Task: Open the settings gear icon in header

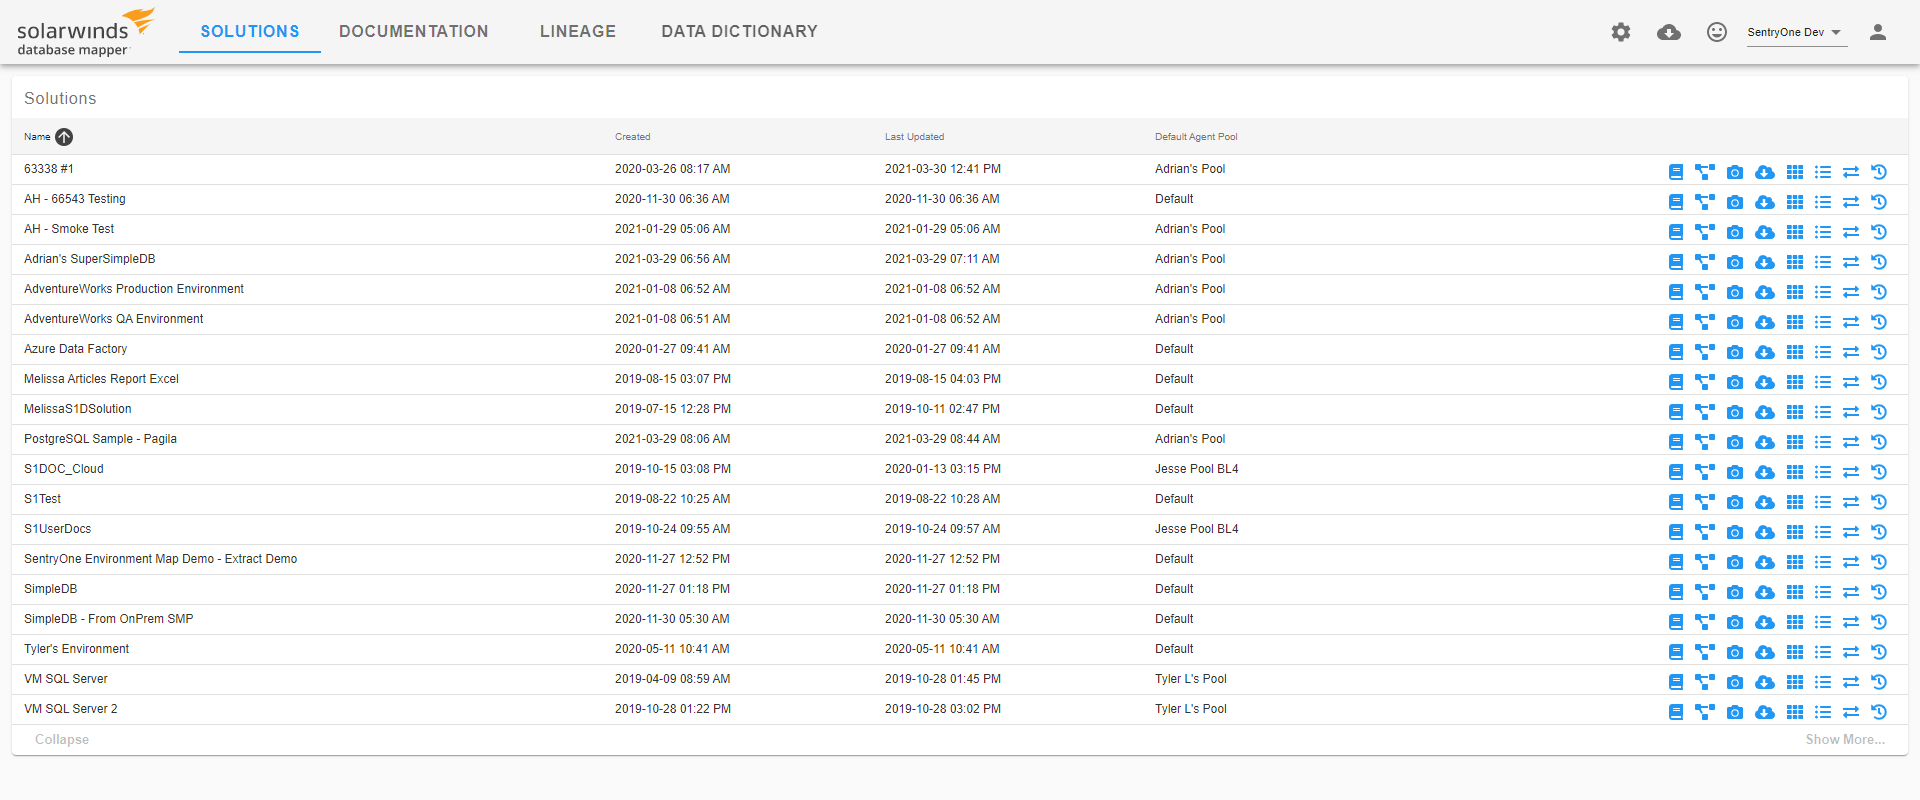Action: (x=1621, y=32)
